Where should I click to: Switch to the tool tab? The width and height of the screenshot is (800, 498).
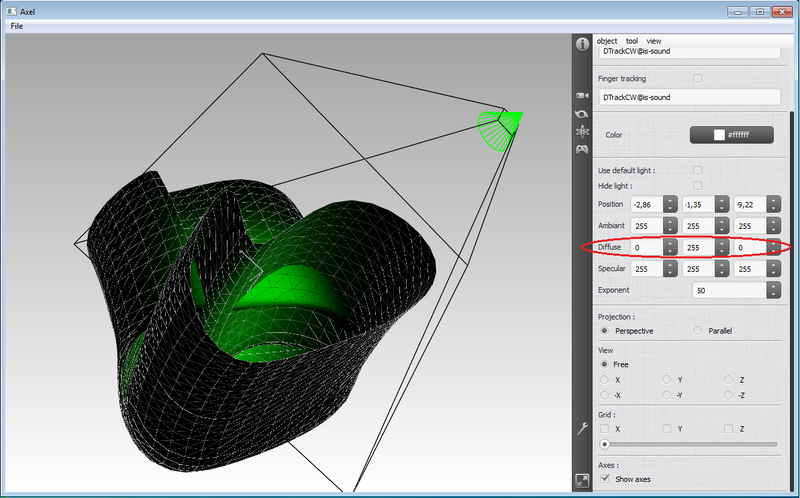point(632,41)
